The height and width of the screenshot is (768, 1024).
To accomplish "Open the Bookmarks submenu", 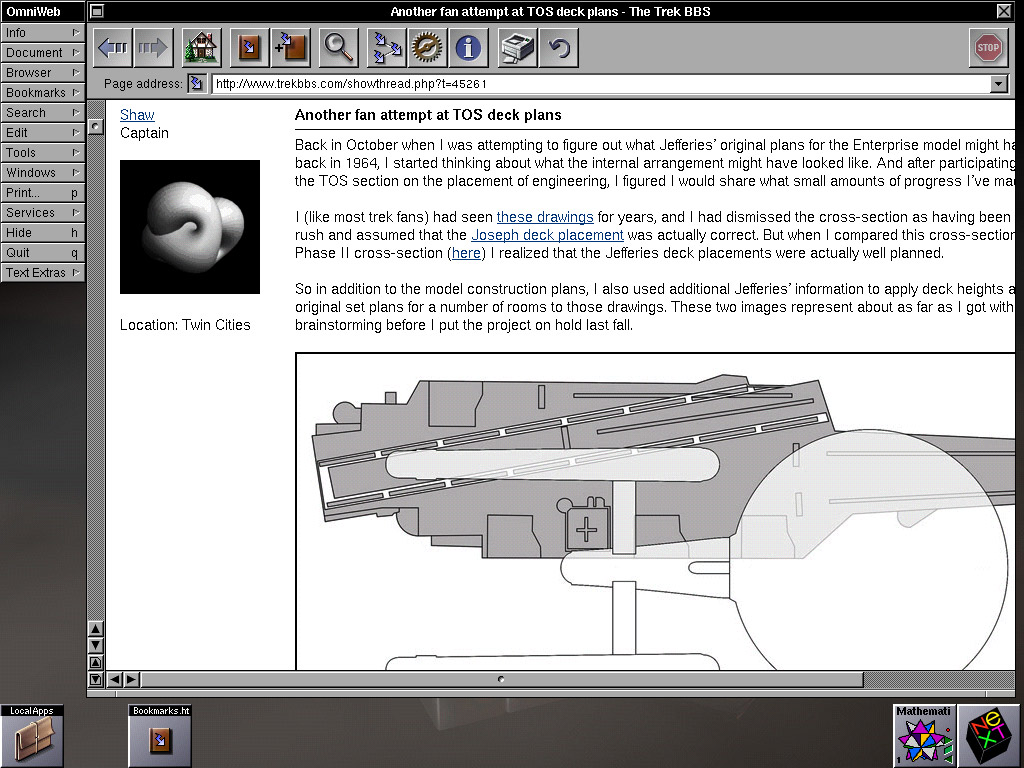I will point(42,93).
